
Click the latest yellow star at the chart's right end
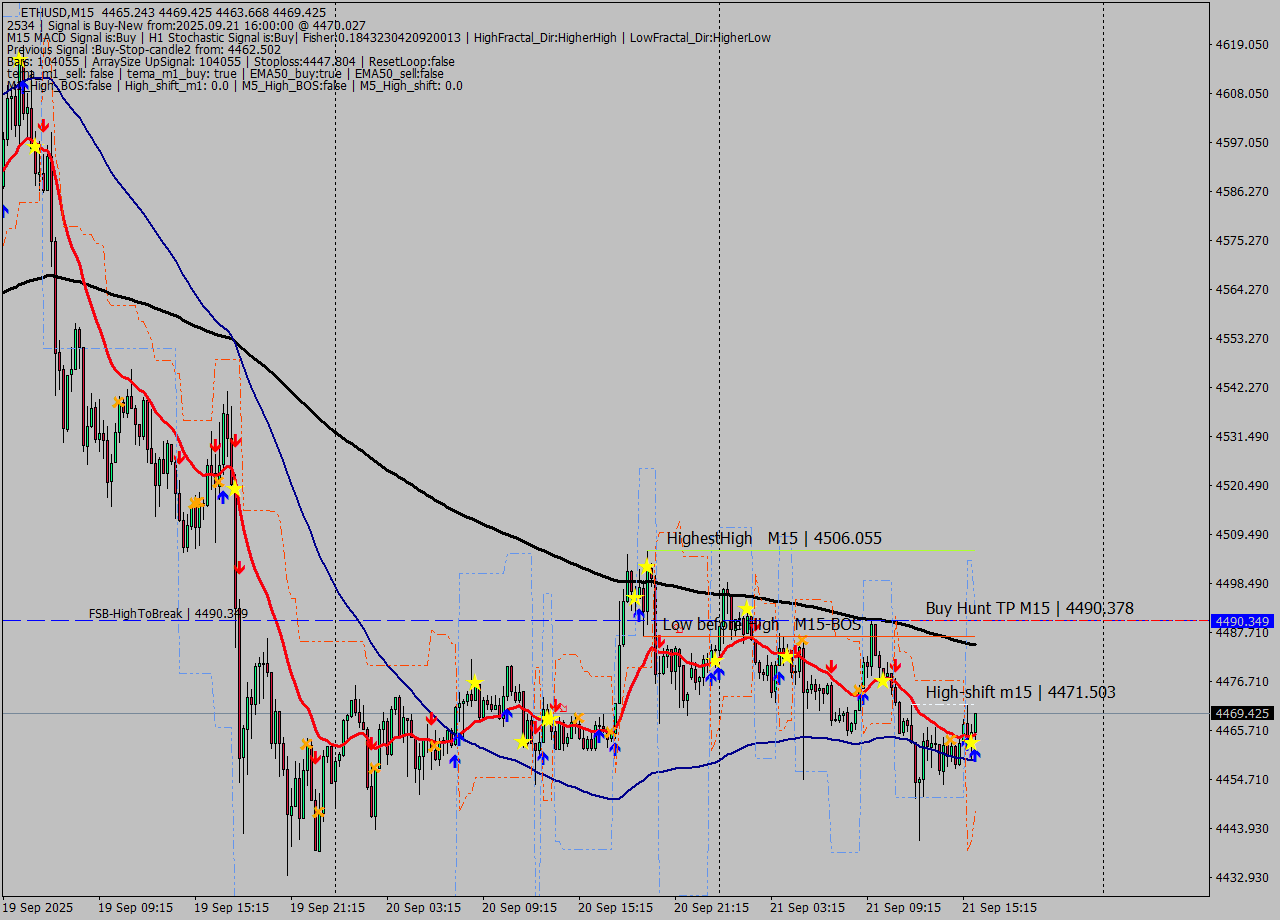[970, 743]
